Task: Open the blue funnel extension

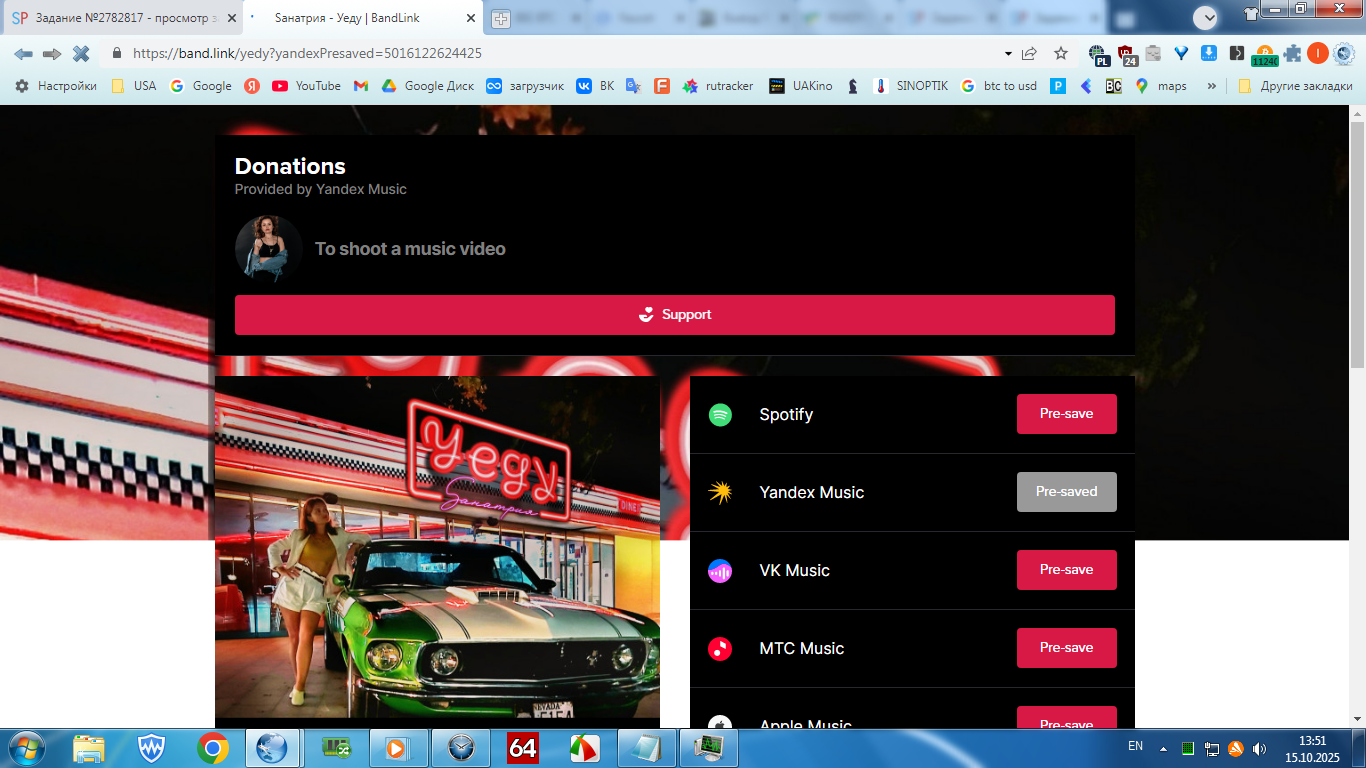Action: tap(1181, 53)
